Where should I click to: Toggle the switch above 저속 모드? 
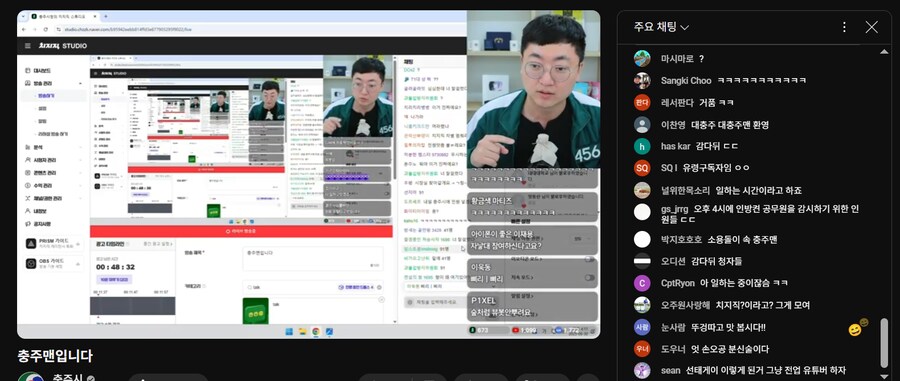[x=589, y=259]
